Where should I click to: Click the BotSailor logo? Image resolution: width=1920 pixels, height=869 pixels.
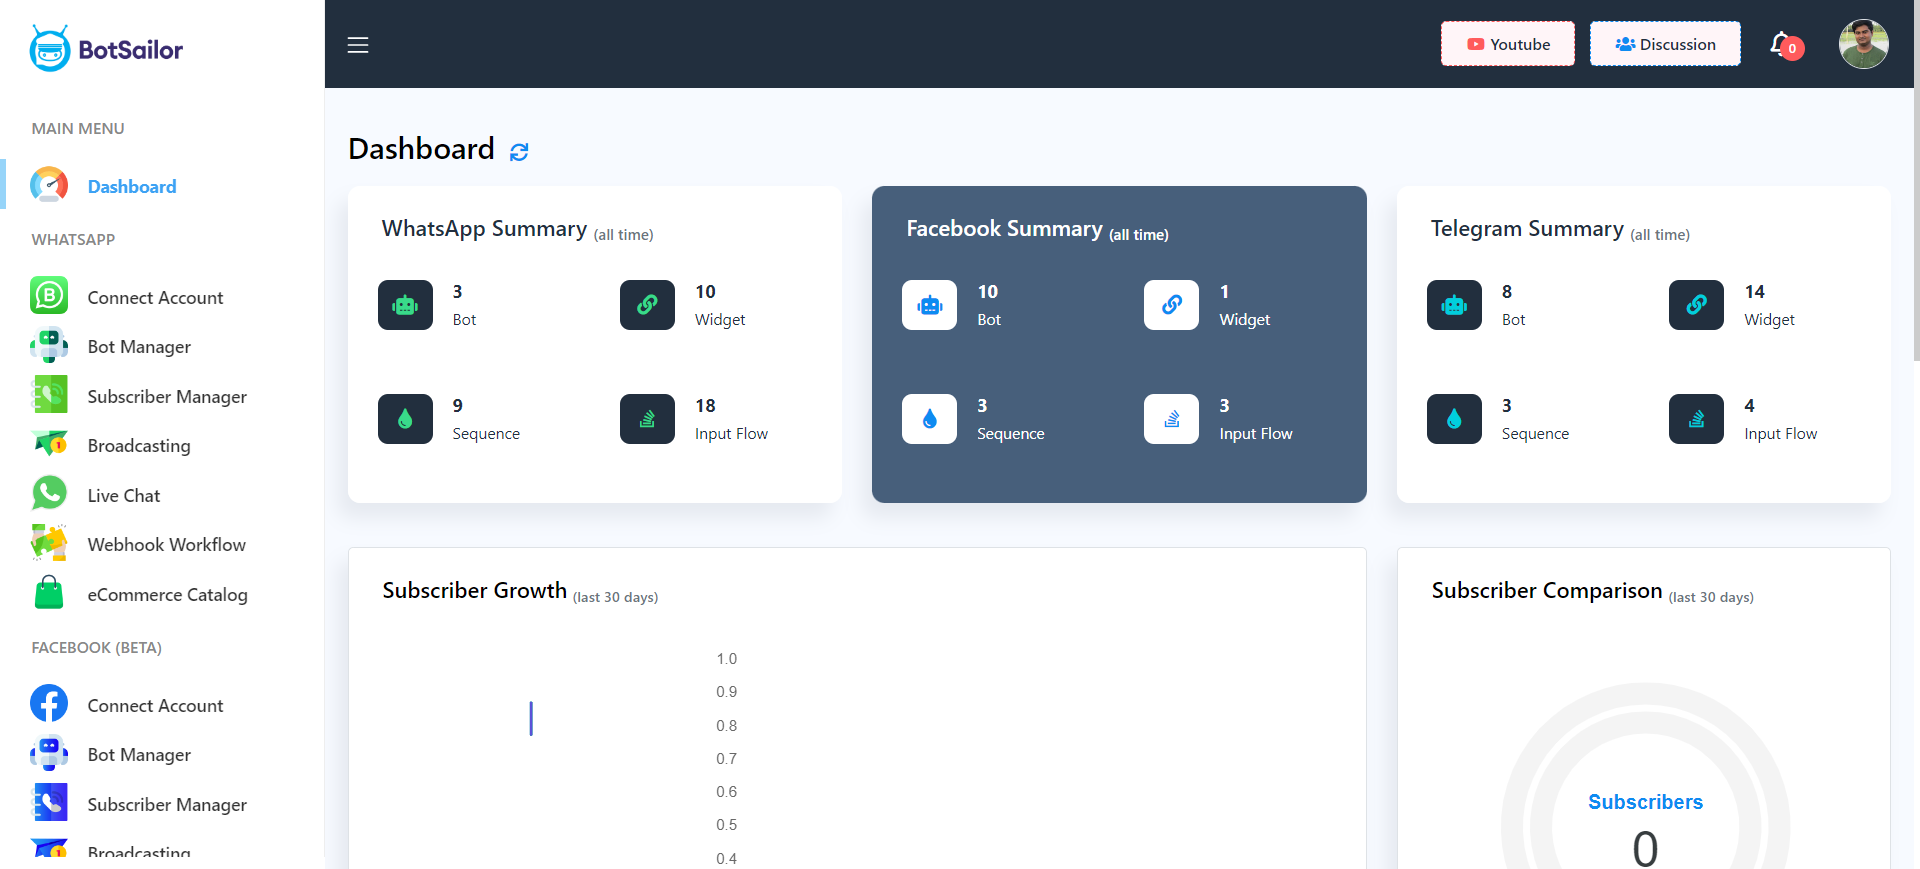(x=106, y=48)
